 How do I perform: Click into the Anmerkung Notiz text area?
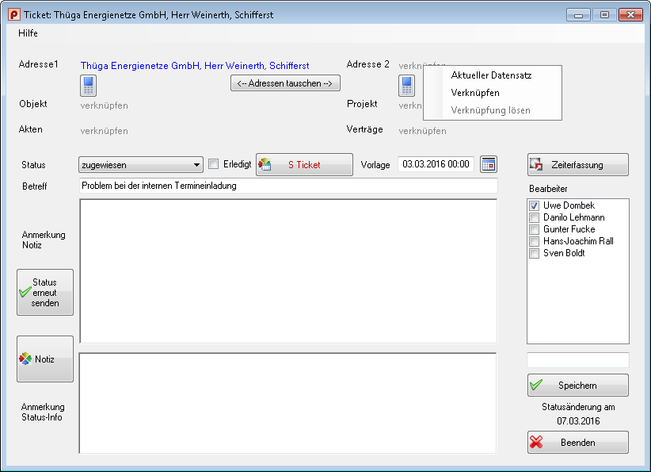288,271
